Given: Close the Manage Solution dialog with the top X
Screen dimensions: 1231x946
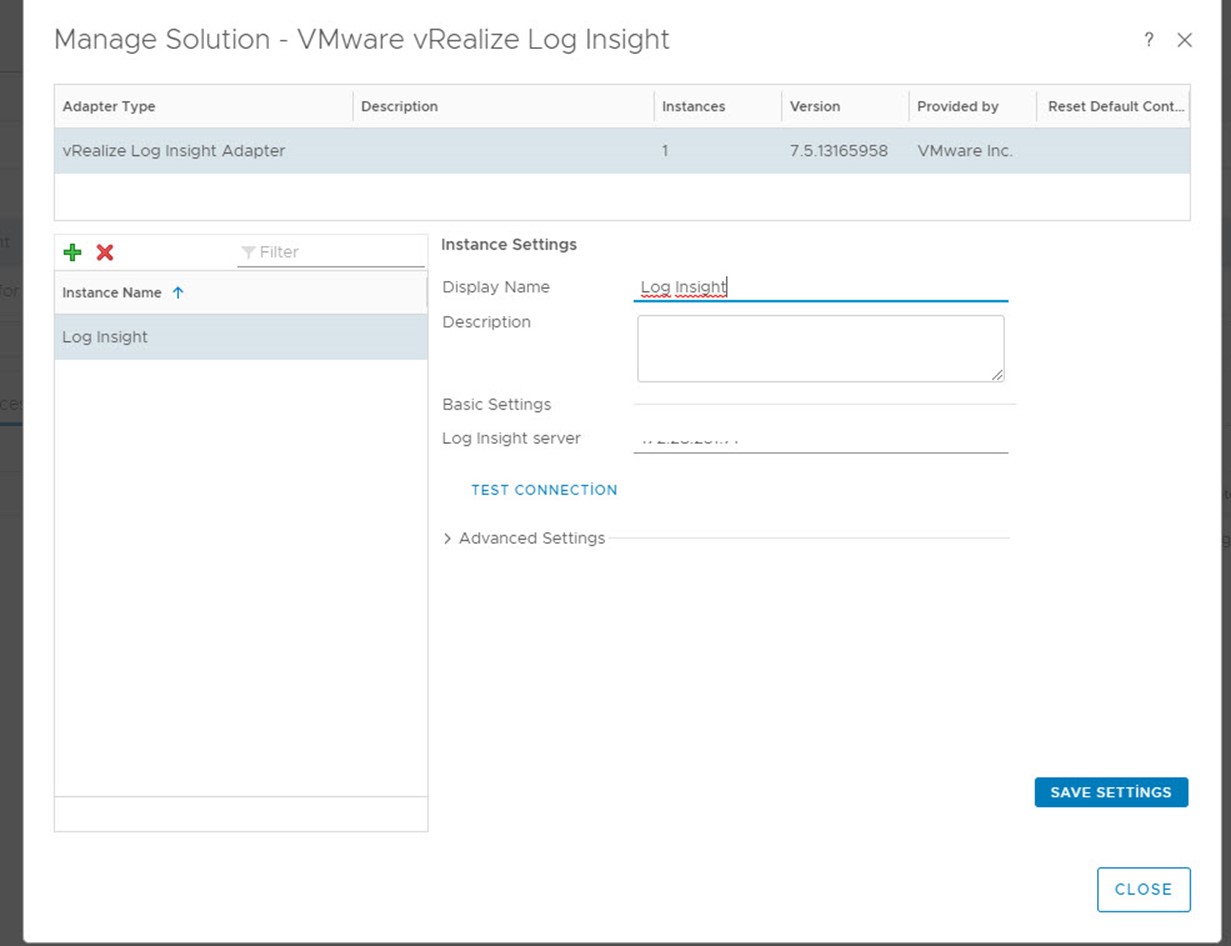Looking at the screenshot, I should click(x=1185, y=40).
